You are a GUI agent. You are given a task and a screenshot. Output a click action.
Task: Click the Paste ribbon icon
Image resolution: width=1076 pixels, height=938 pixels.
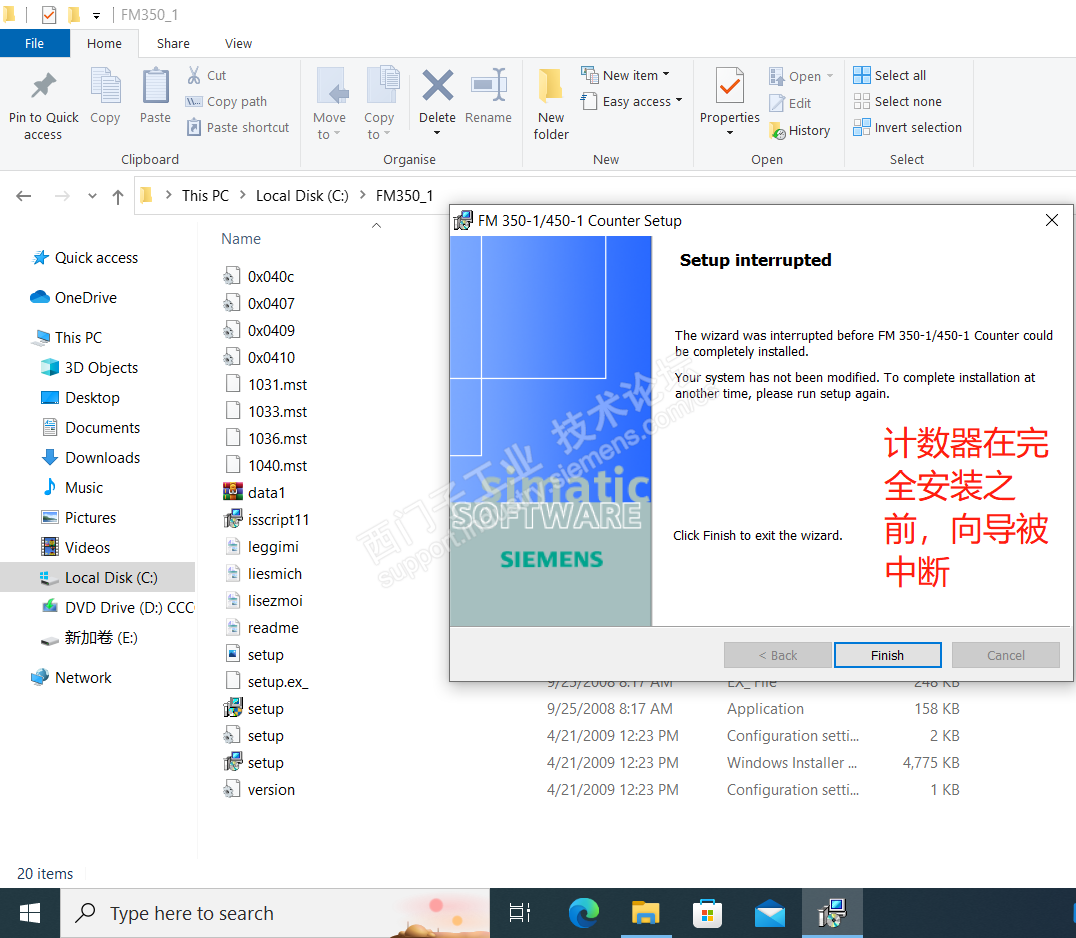pyautogui.click(x=155, y=86)
